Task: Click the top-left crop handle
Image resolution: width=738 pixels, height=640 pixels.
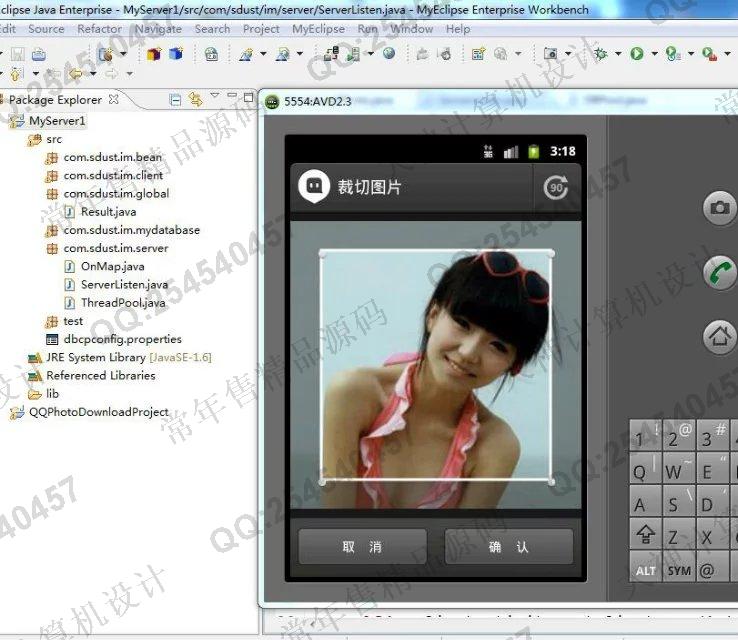Action: click(322, 255)
